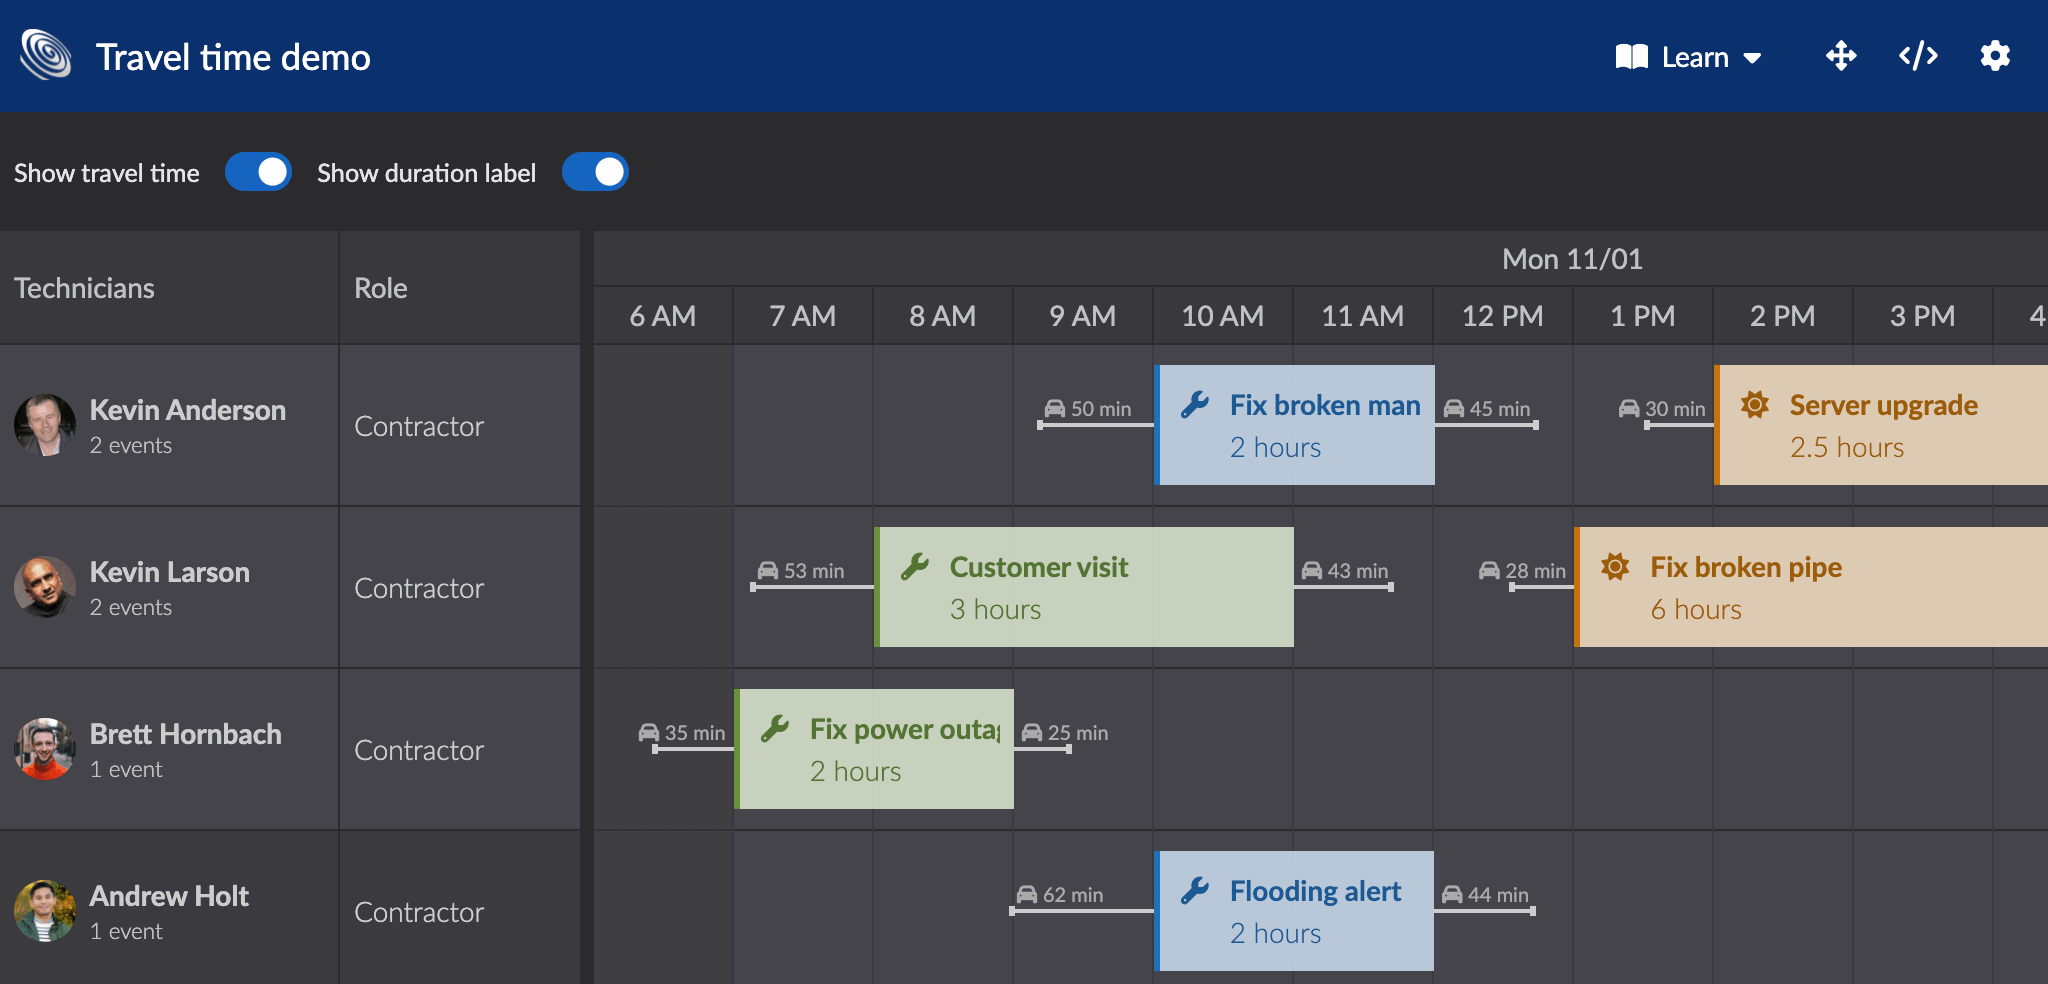Click the car icon on 50 min travel segment
Viewport: 2048px width, 984px height.
tap(1057, 408)
